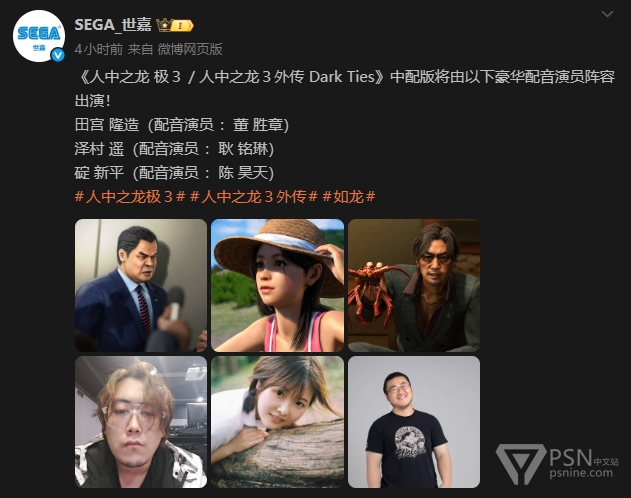631x498 pixels.
Task: Click the gold crown membership badge
Action: (175, 25)
